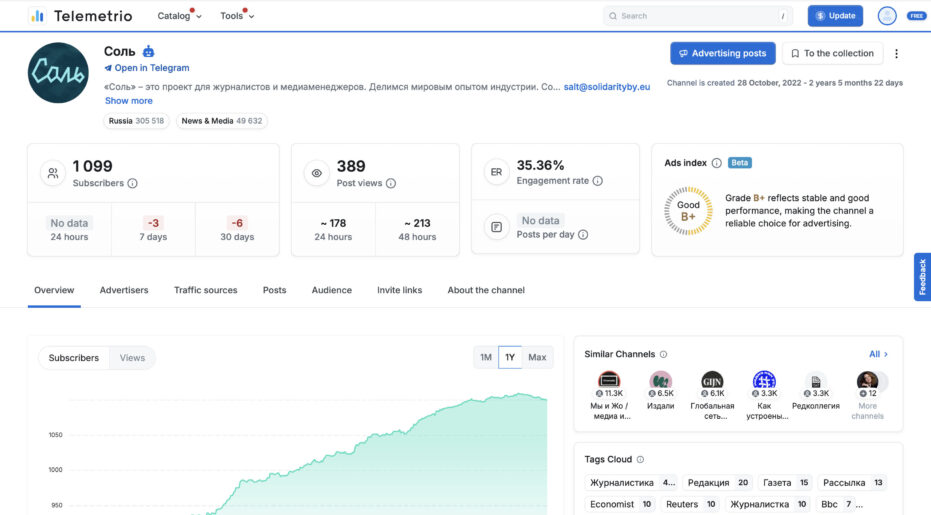This screenshot has width=931, height=515.
Task: Switch to the Overview tab
Action: tap(54, 290)
